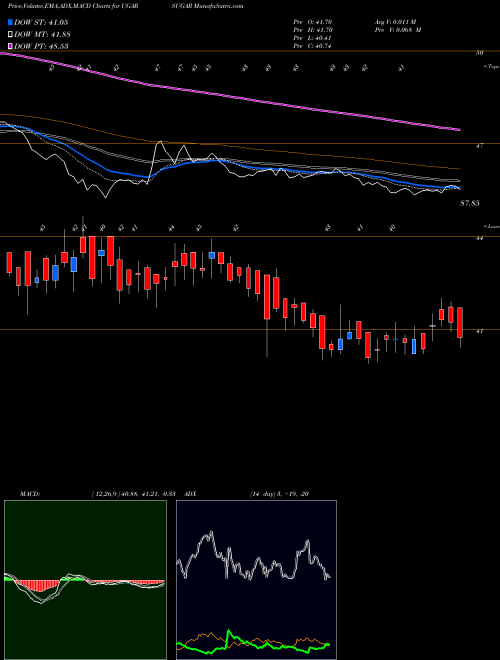Click the Pre O: 41.70 value

[x=313, y=22]
